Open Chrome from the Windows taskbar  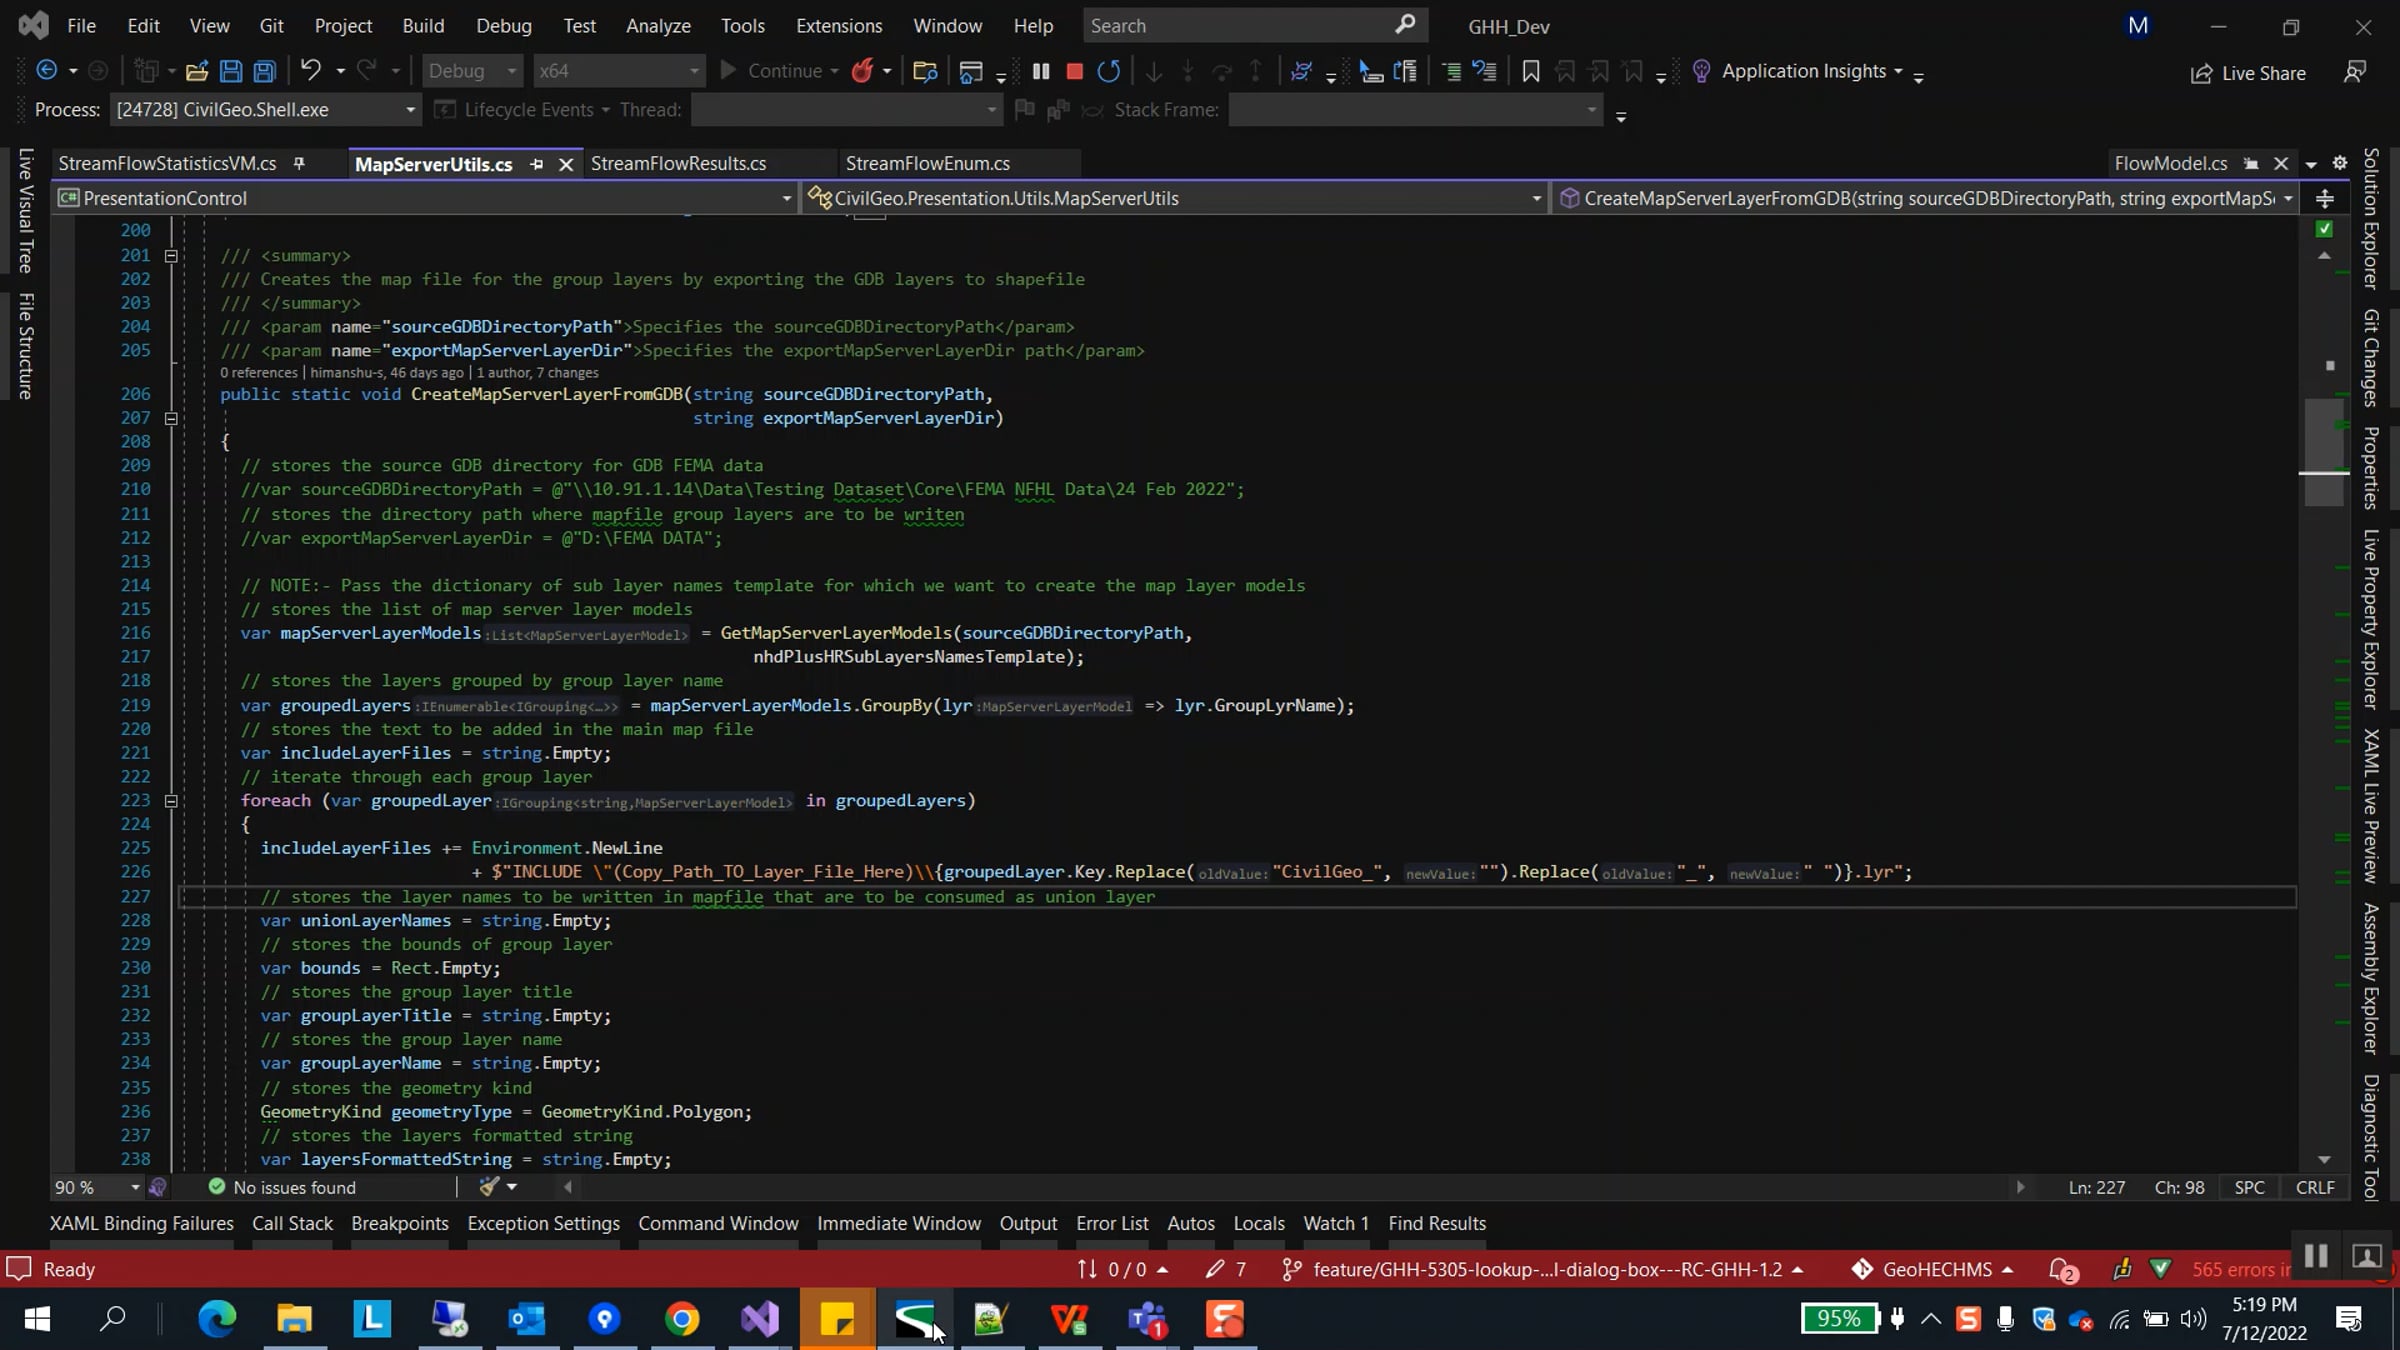click(682, 1319)
